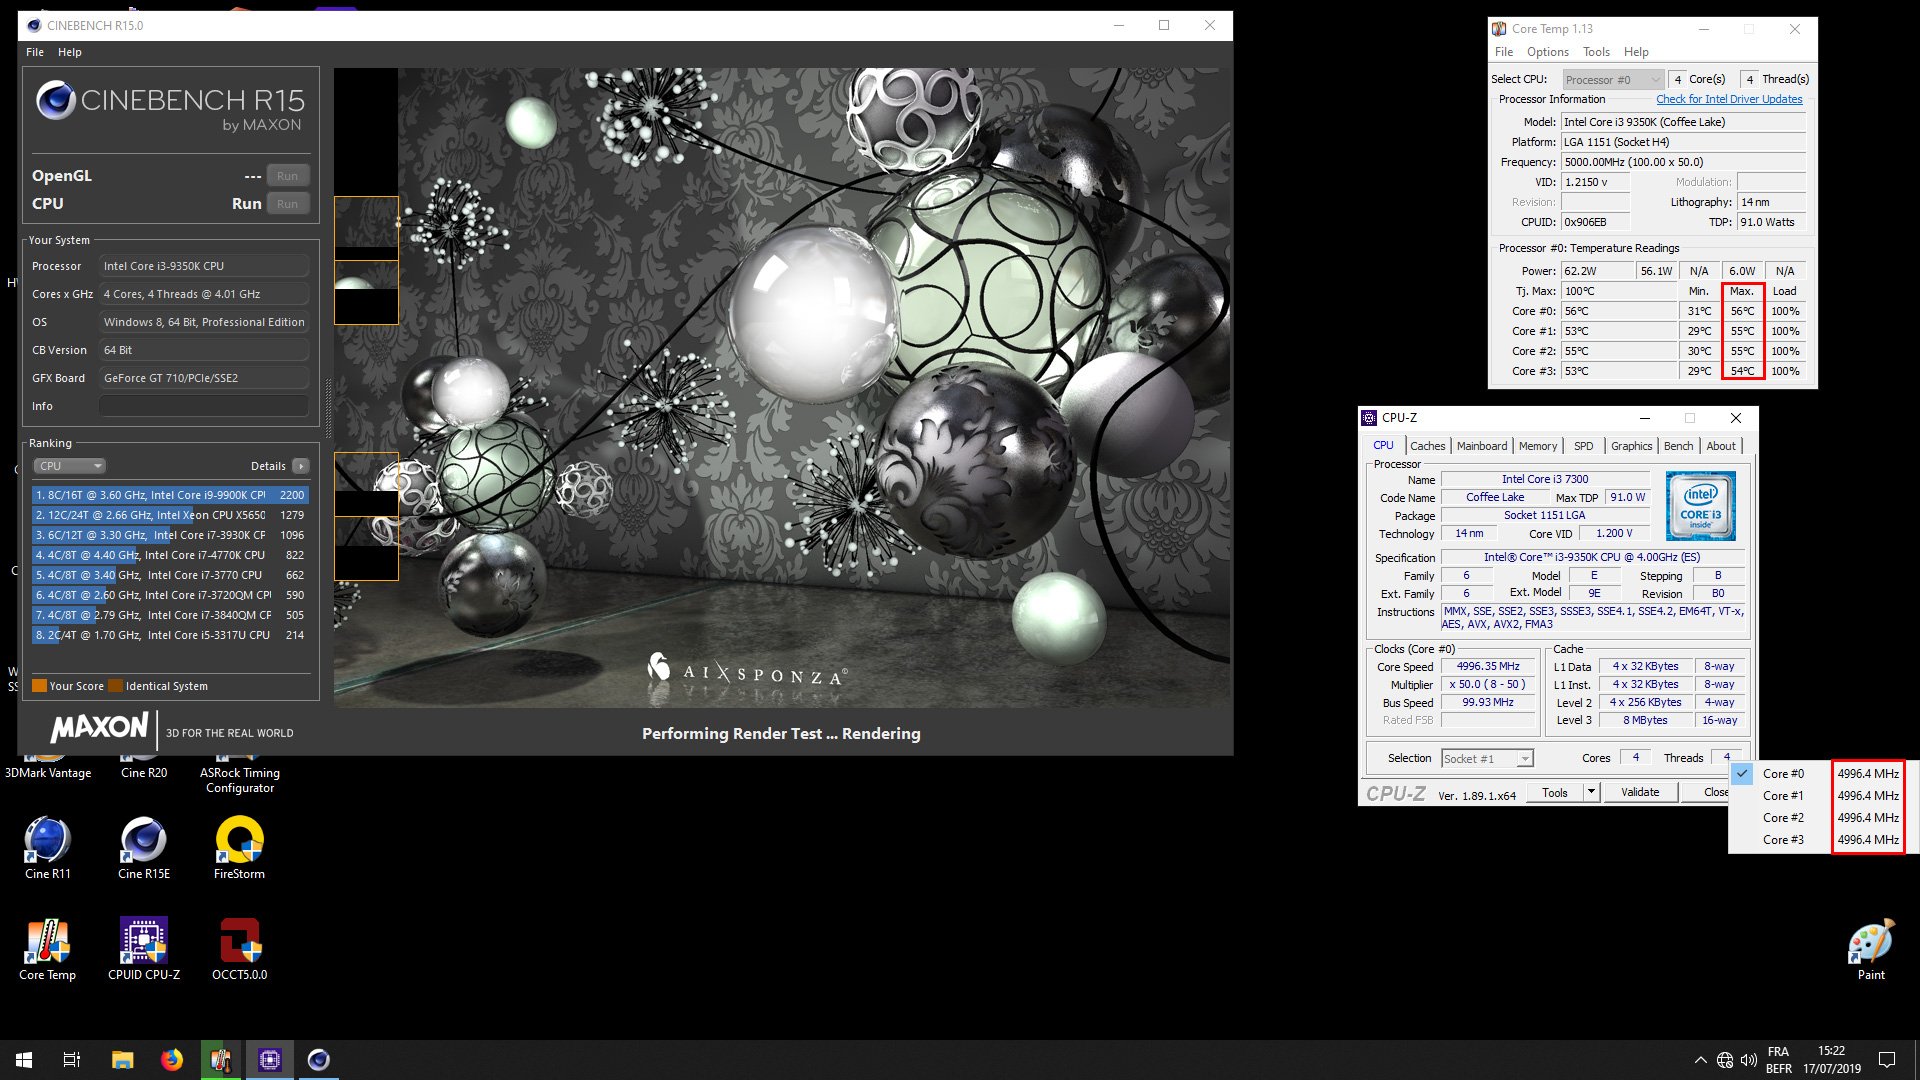This screenshot has height=1080, width=1920.
Task: Switch to CPU-Z Graphics tab
Action: [x=1631, y=446]
